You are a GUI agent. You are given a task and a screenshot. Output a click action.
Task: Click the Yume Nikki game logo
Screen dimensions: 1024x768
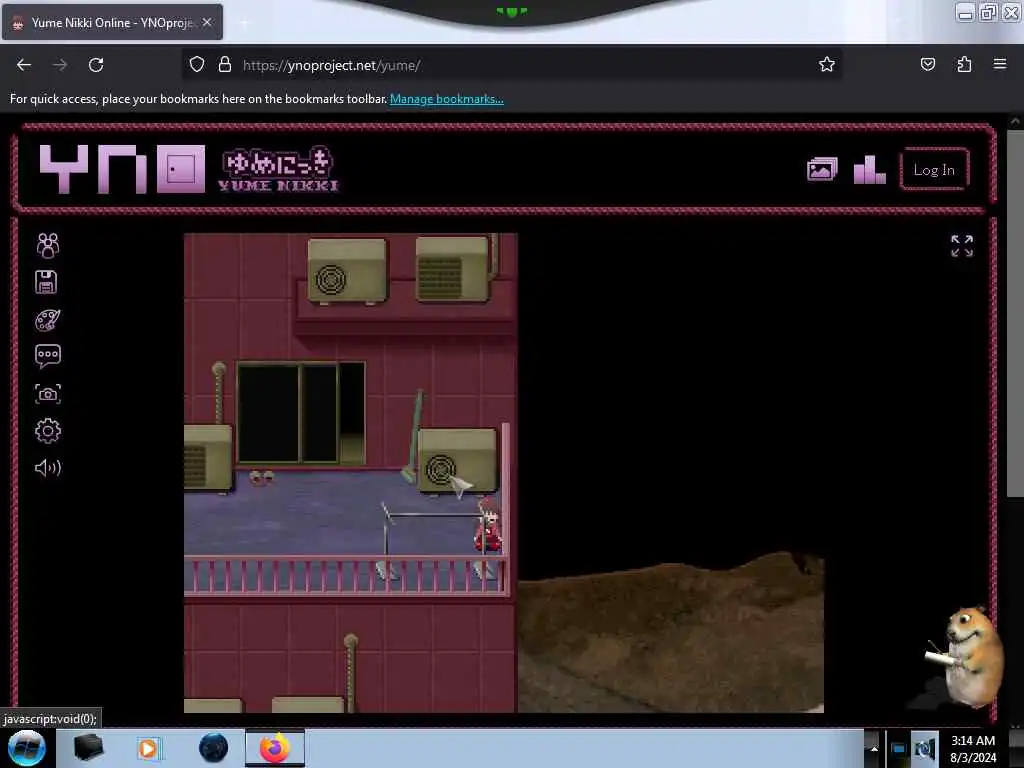279,169
